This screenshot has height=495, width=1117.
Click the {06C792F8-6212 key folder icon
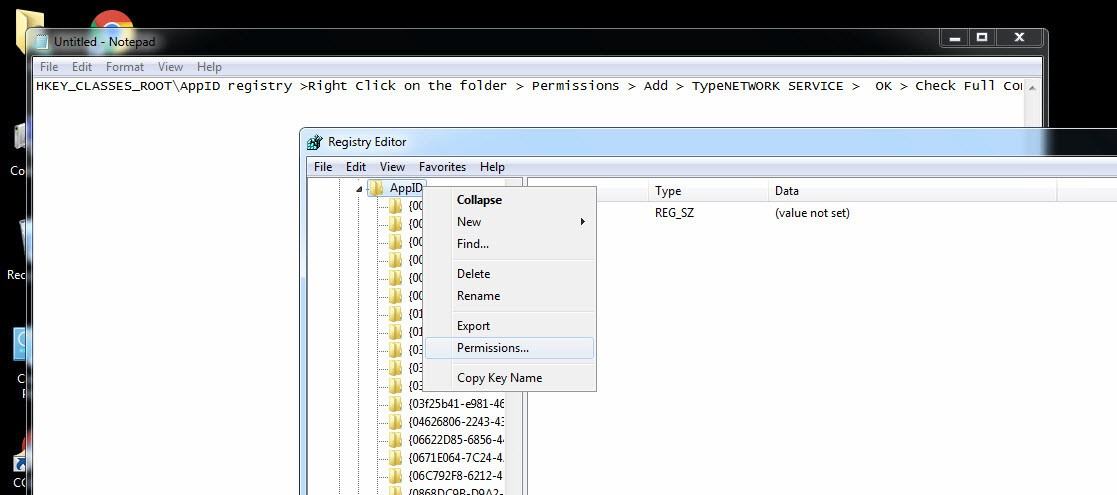pos(395,476)
